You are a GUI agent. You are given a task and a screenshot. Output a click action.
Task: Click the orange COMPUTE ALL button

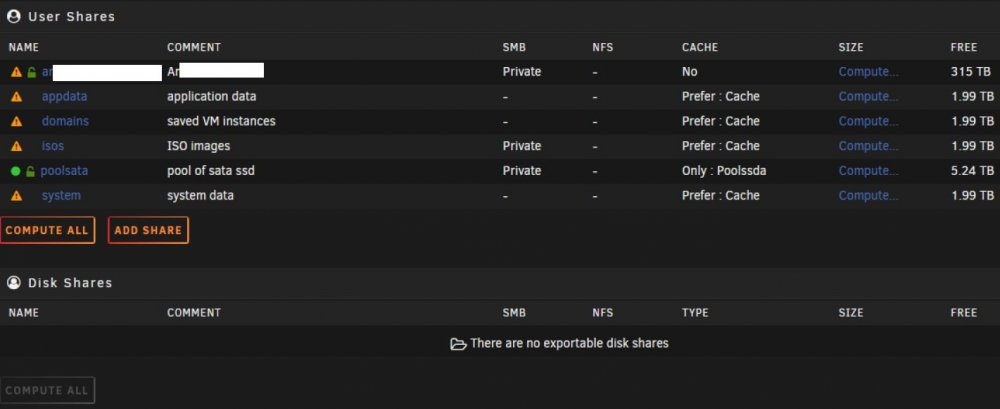tap(47, 230)
